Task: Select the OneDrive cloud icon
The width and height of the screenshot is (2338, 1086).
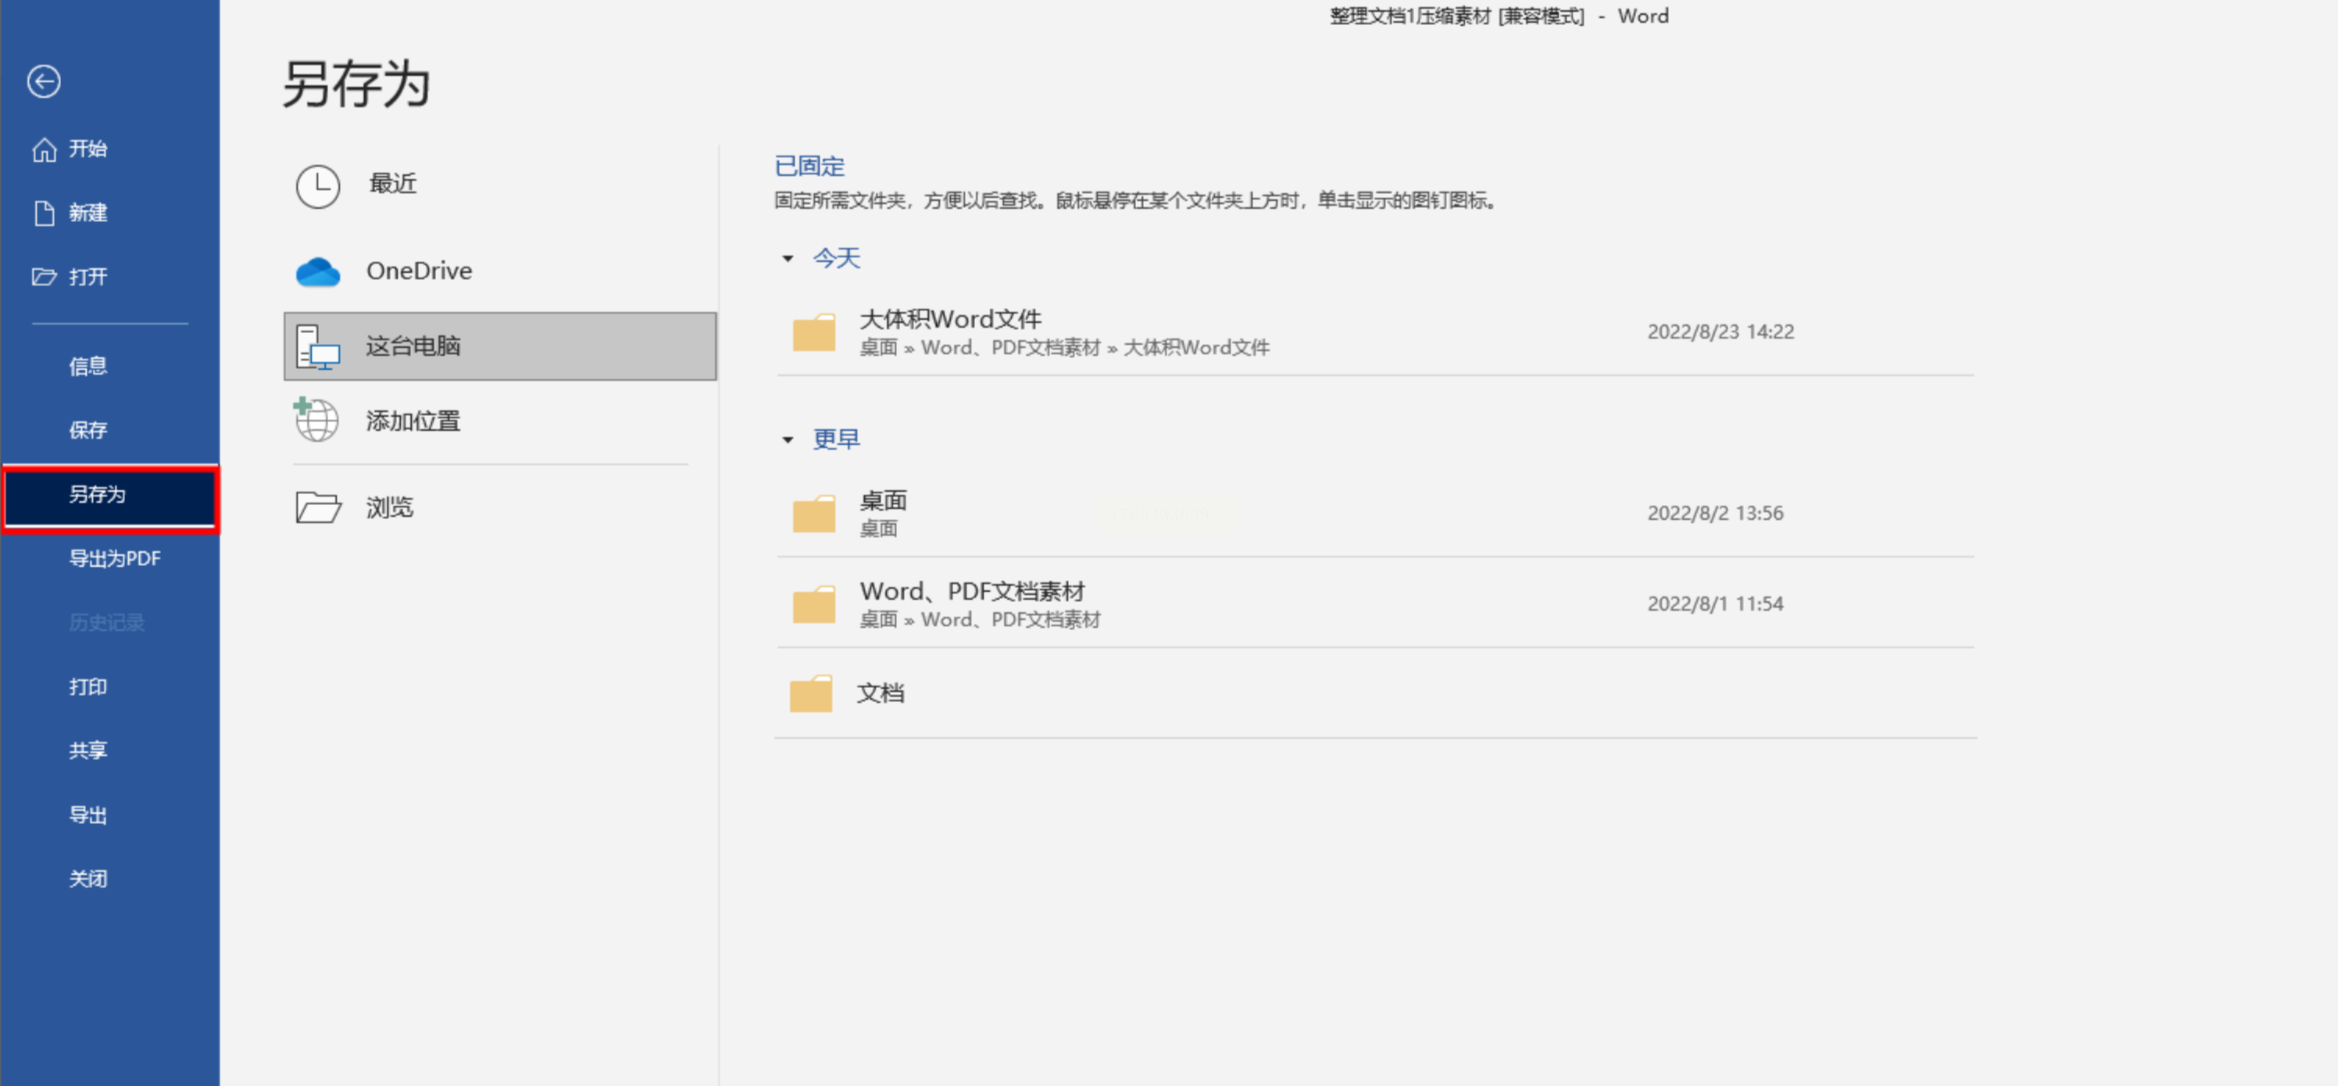Action: pos(318,271)
